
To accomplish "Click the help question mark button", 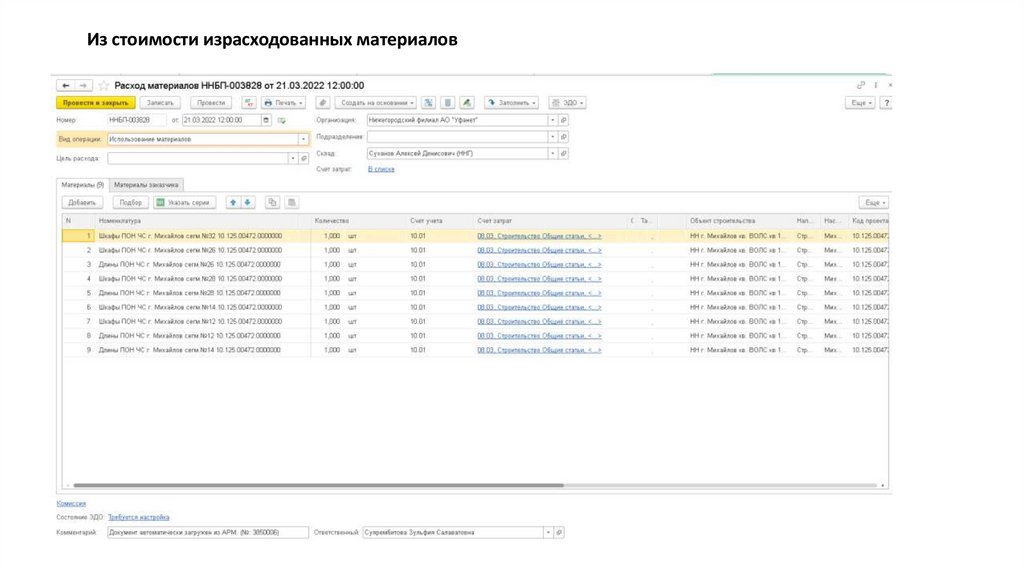I will [885, 103].
